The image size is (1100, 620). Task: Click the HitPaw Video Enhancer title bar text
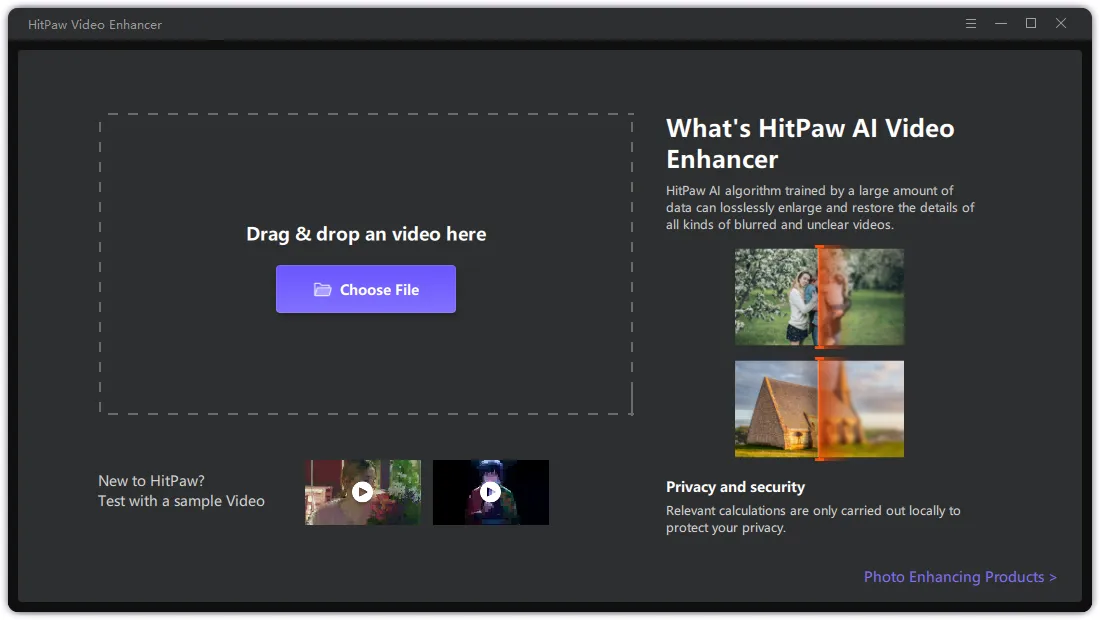96,24
